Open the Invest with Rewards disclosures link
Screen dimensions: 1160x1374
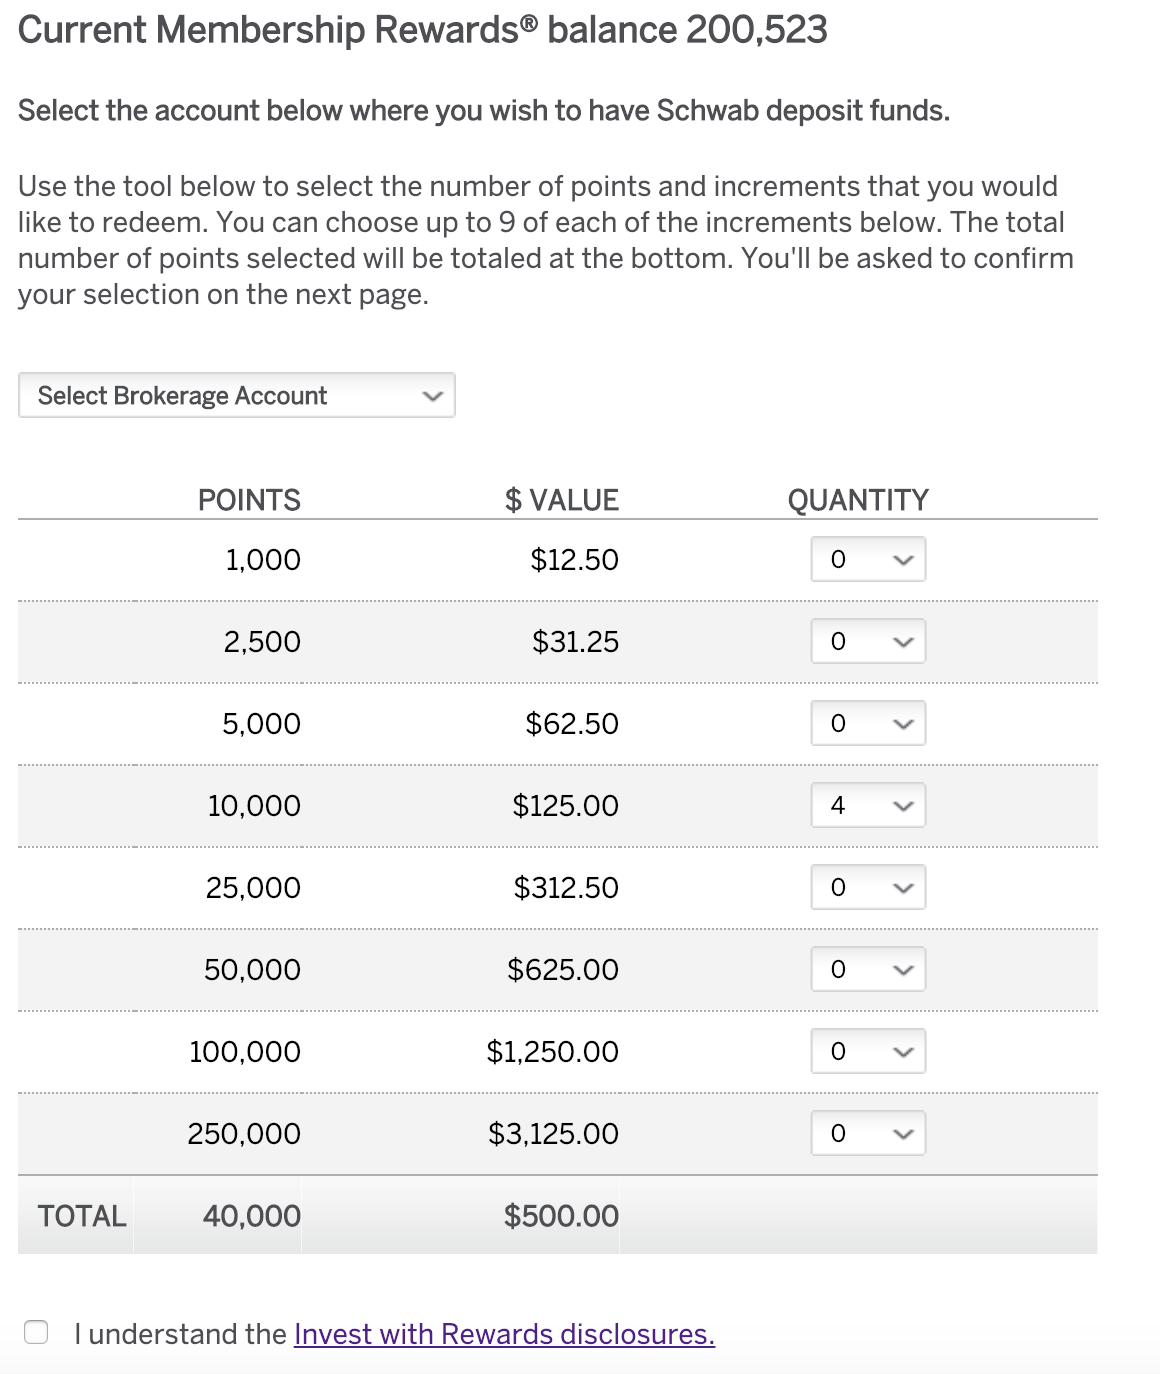pyautogui.click(x=504, y=1334)
